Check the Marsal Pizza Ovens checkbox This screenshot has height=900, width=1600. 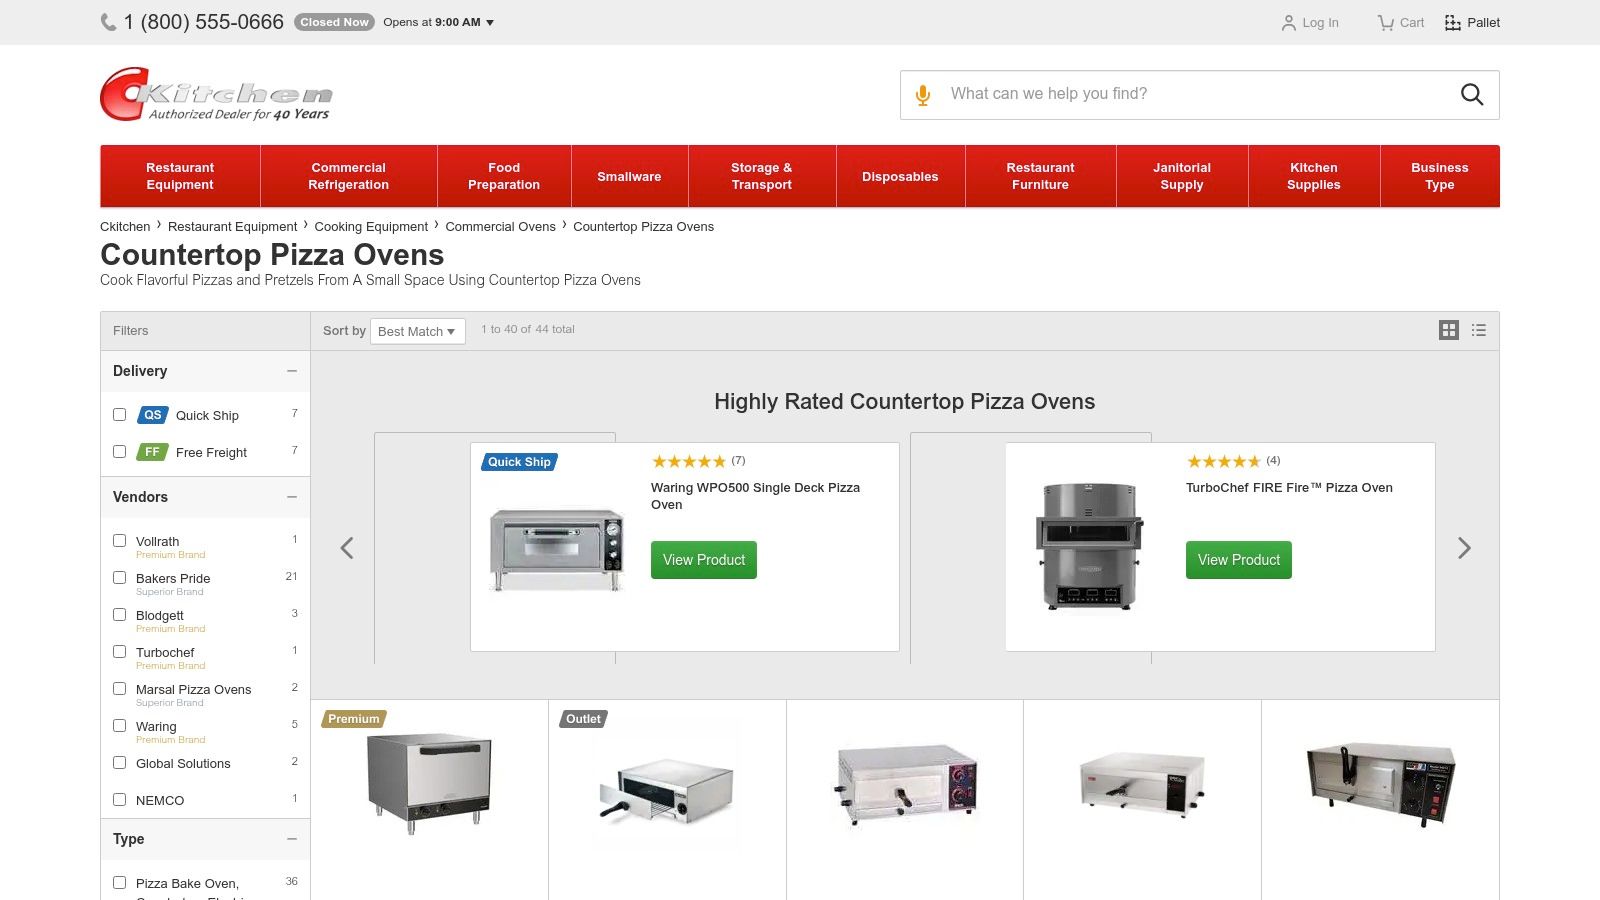coord(119,688)
